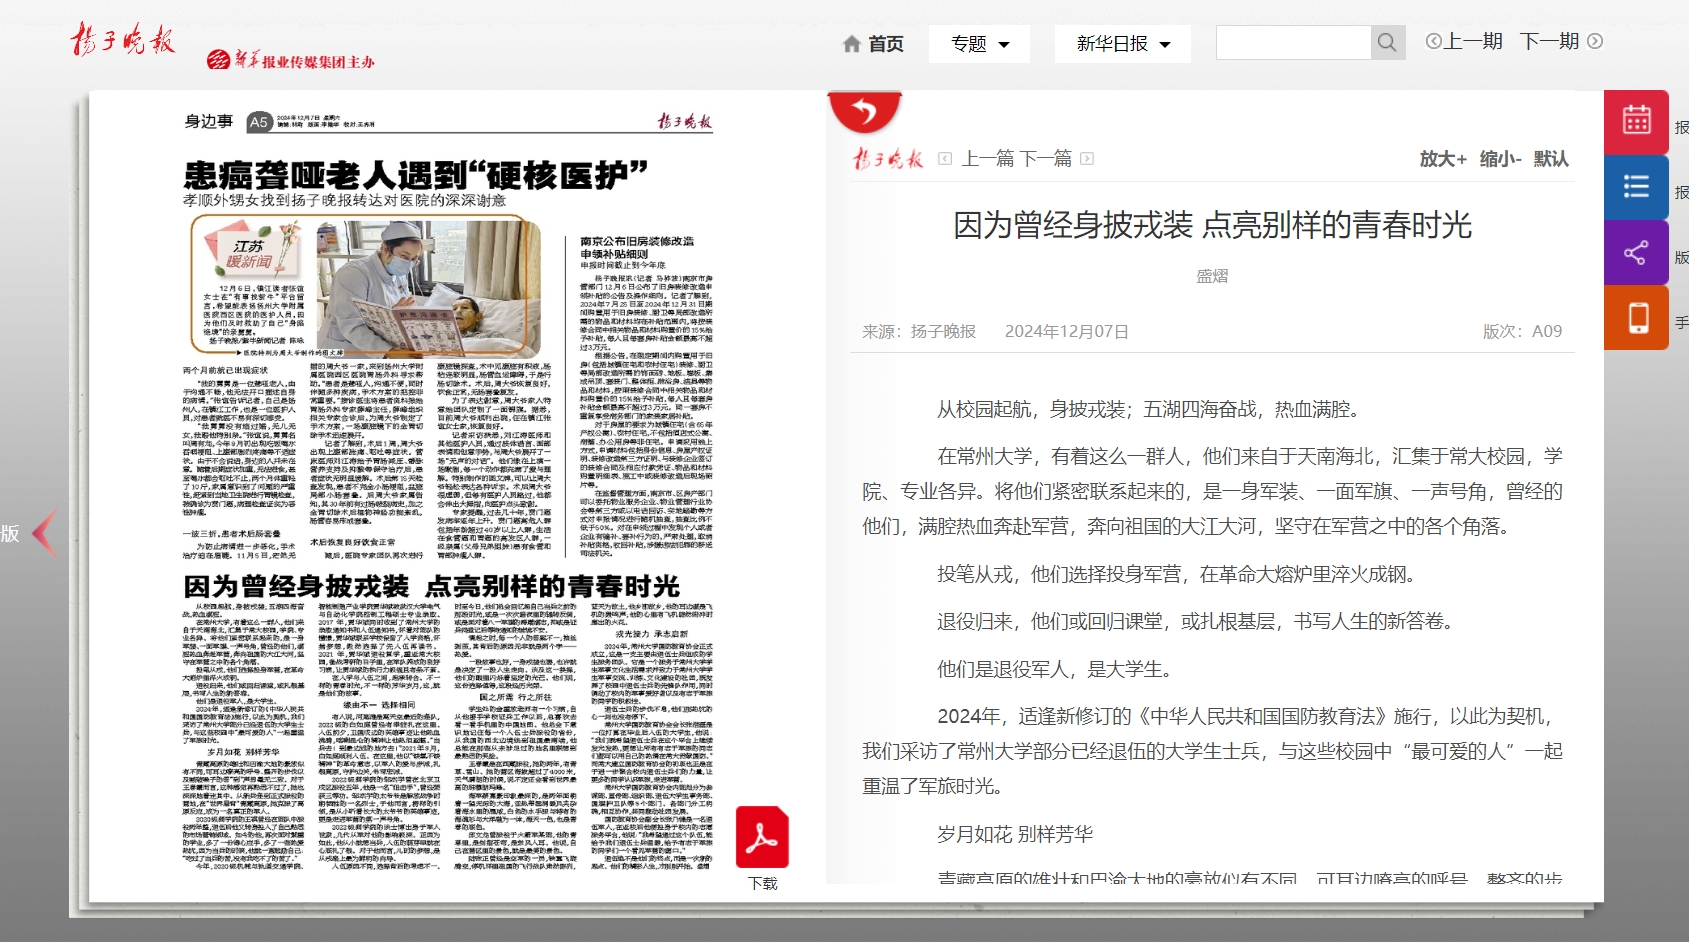This screenshot has height=942, width=1689.
Task: Download the PDF via Acrobat icon
Action: 762,838
